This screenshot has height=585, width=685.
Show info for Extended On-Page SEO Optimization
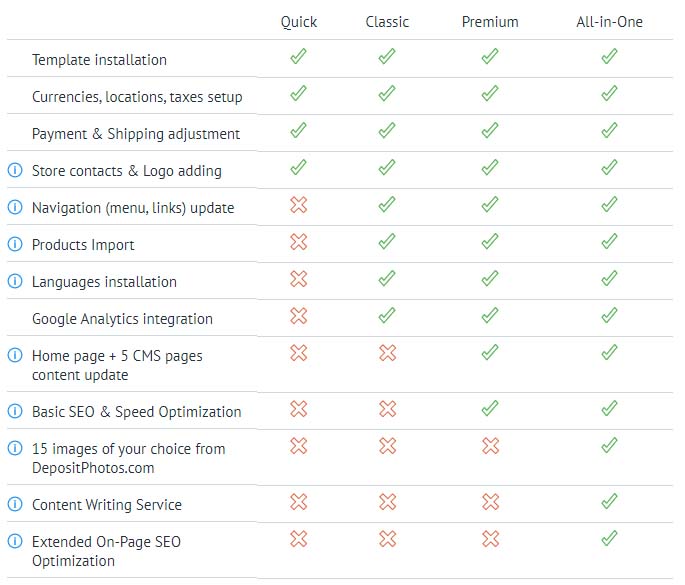(x=15, y=541)
